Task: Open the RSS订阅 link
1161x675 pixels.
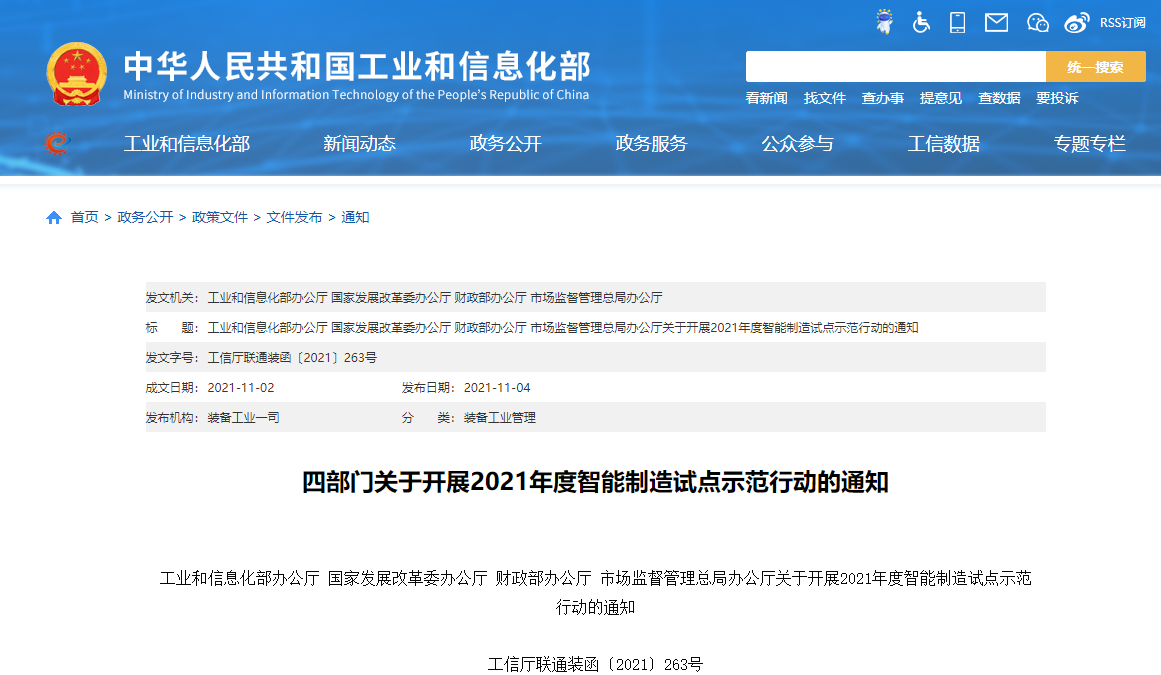Action: point(1122,23)
